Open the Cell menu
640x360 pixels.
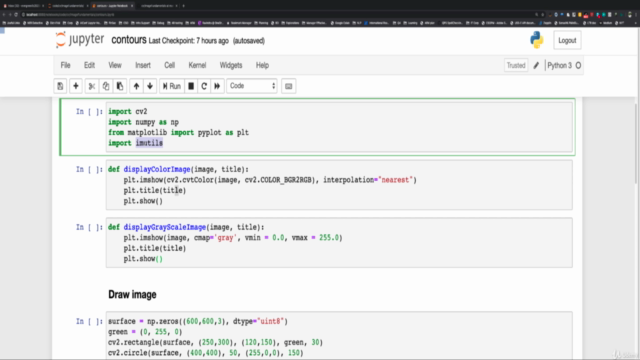click(169, 65)
